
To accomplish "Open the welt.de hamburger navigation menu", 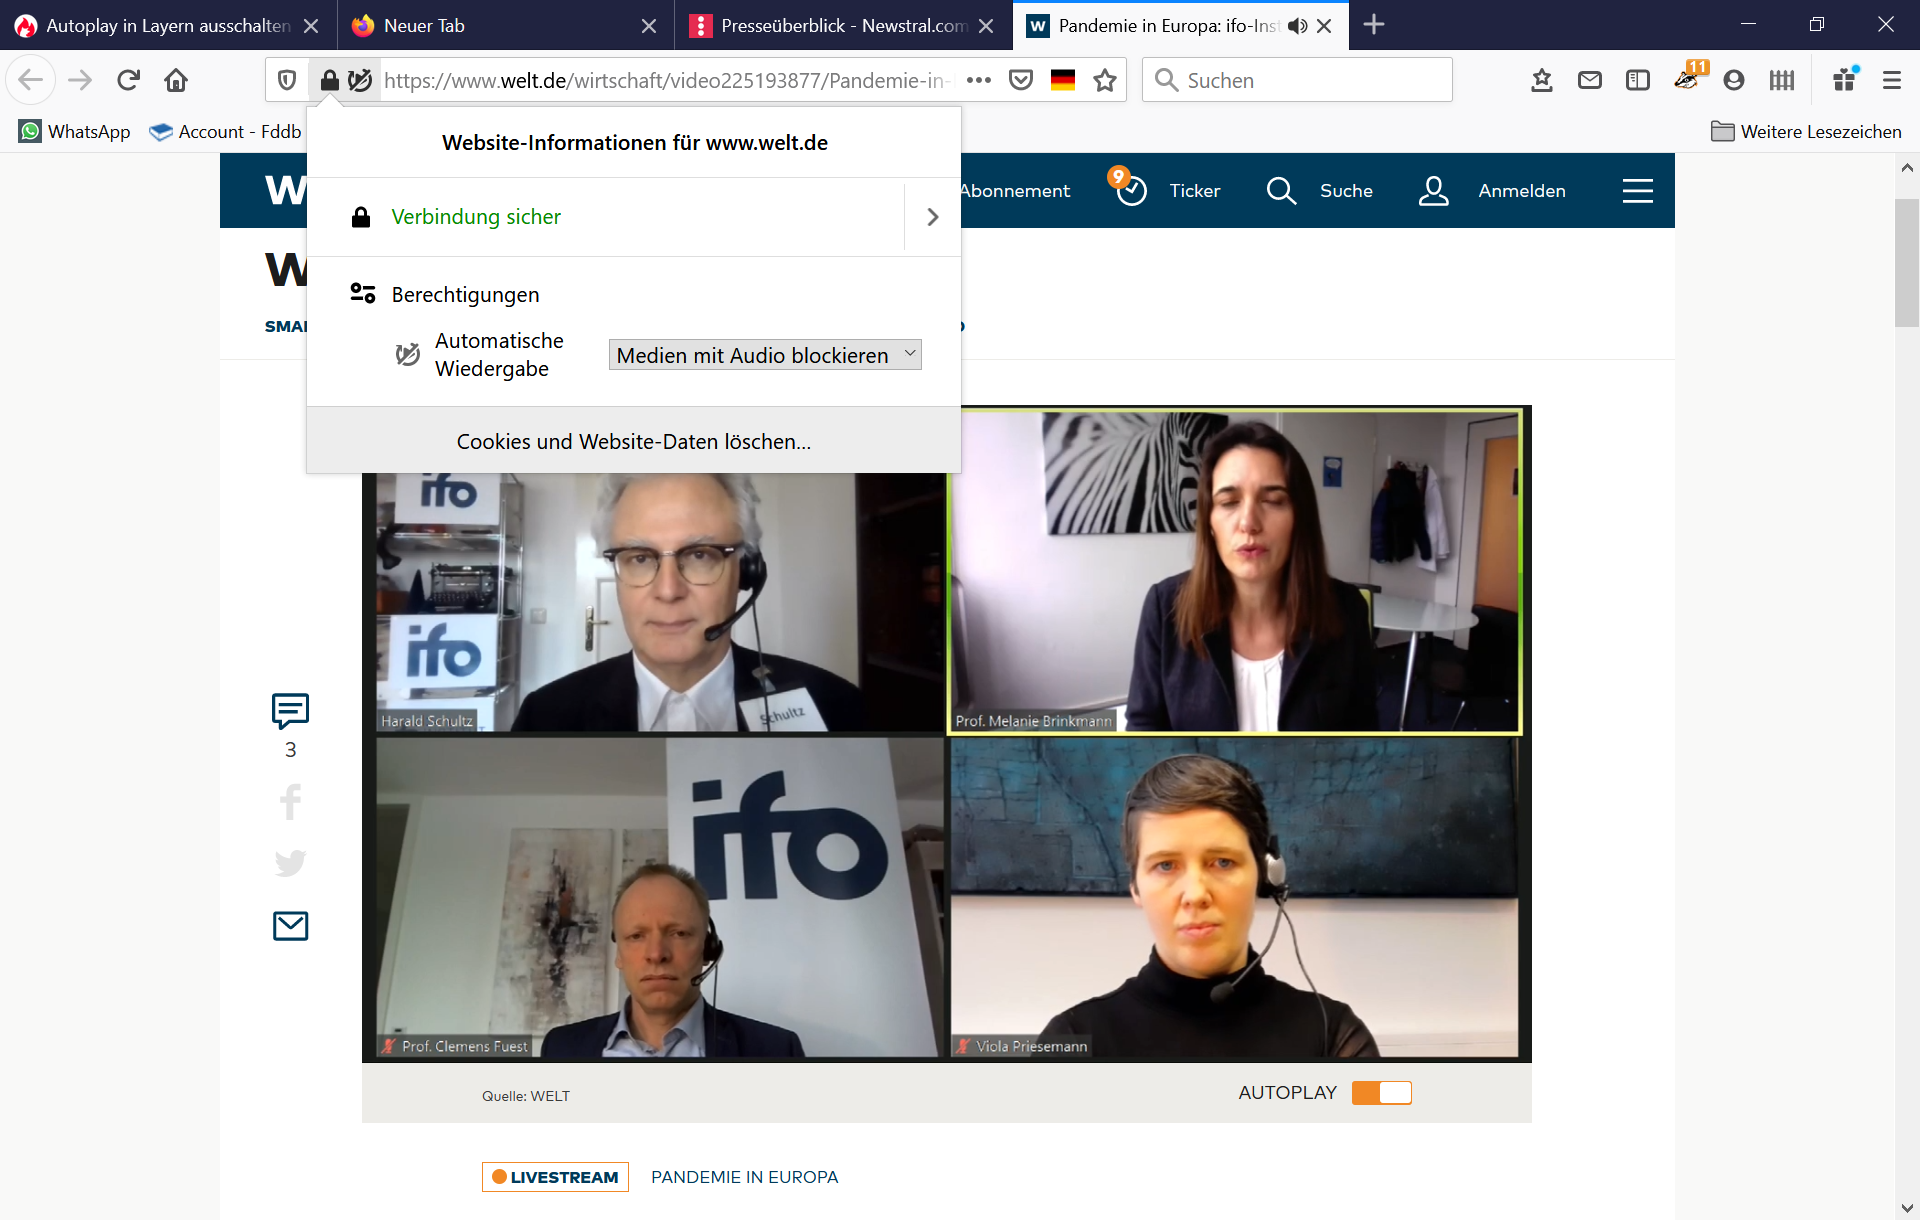I will point(1637,190).
